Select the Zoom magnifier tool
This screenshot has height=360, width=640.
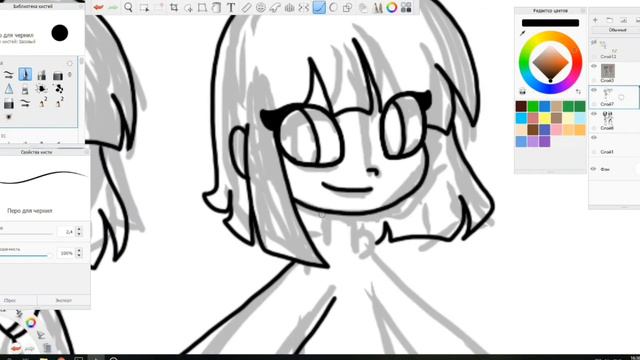[128, 7]
